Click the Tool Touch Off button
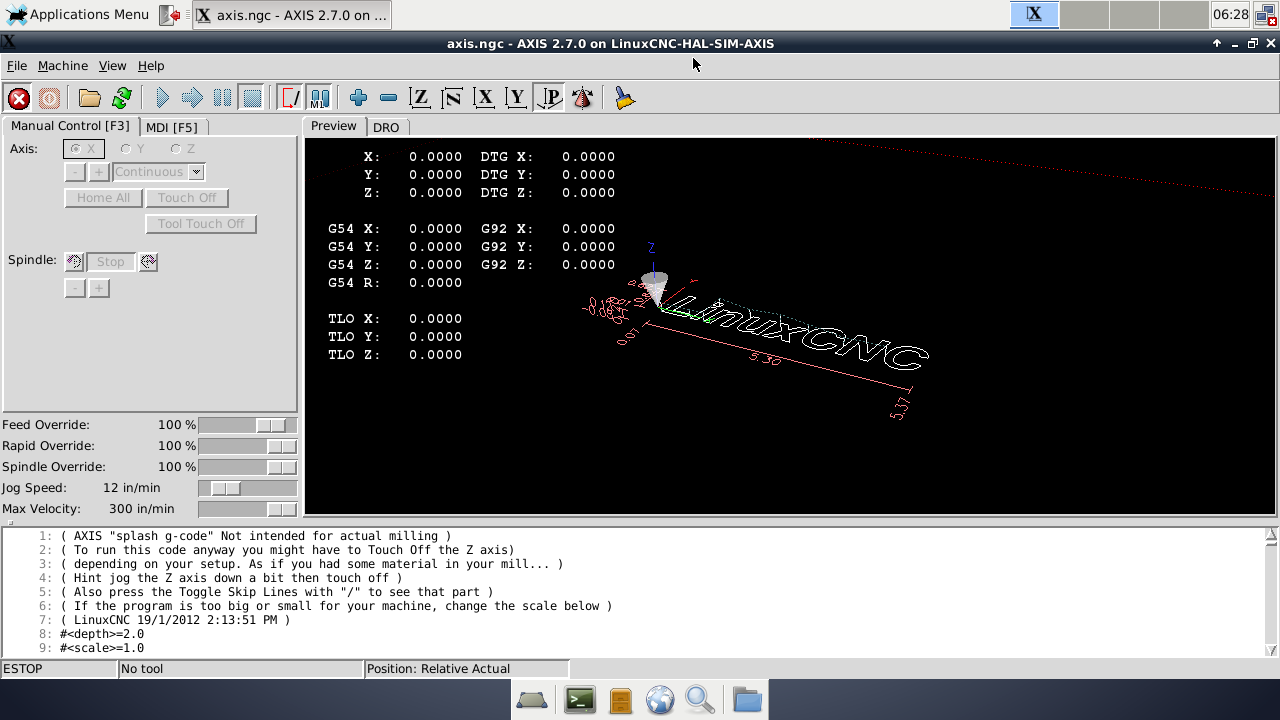This screenshot has height=720, width=1280. tap(201, 224)
